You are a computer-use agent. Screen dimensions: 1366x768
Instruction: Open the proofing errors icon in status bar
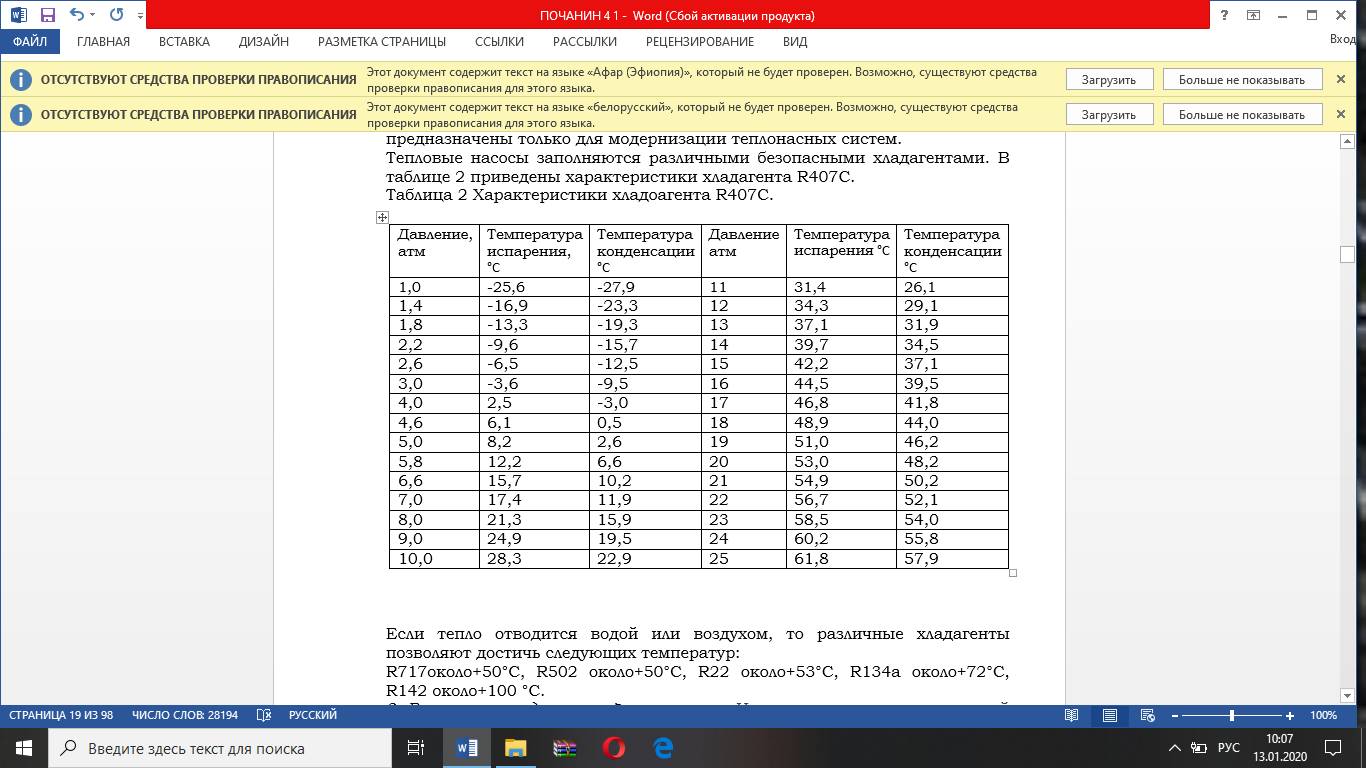[264, 715]
